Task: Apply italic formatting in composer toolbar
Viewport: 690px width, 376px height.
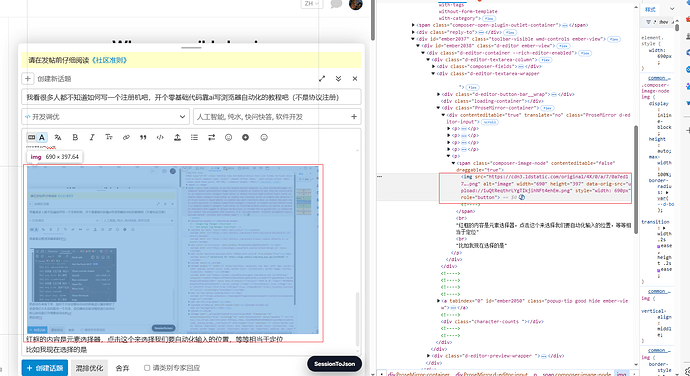Action: (92, 137)
